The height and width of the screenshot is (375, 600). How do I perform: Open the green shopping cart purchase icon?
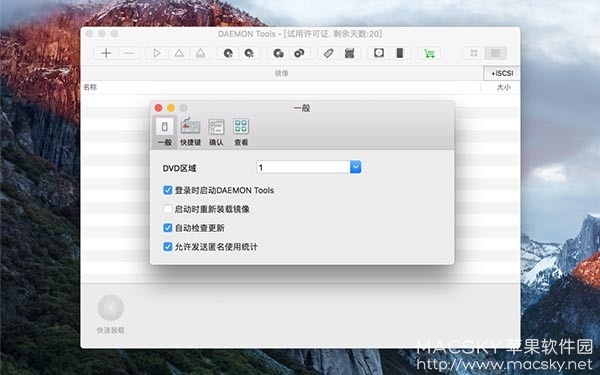429,53
